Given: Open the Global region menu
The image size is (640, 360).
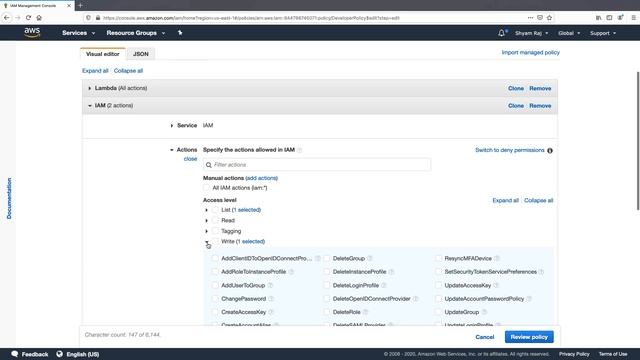Looking at the screenshot, I should pyautogui.click(x=569, y=33).
